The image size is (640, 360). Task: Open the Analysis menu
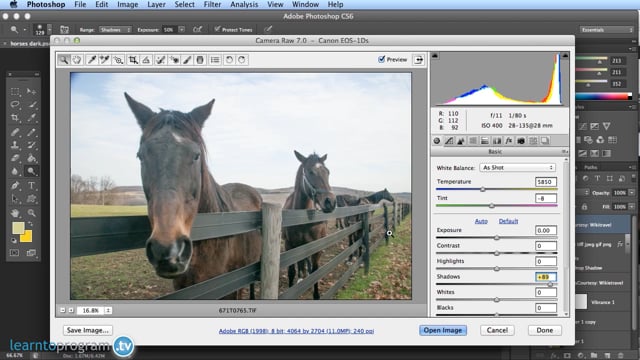(x=244, y=4)
